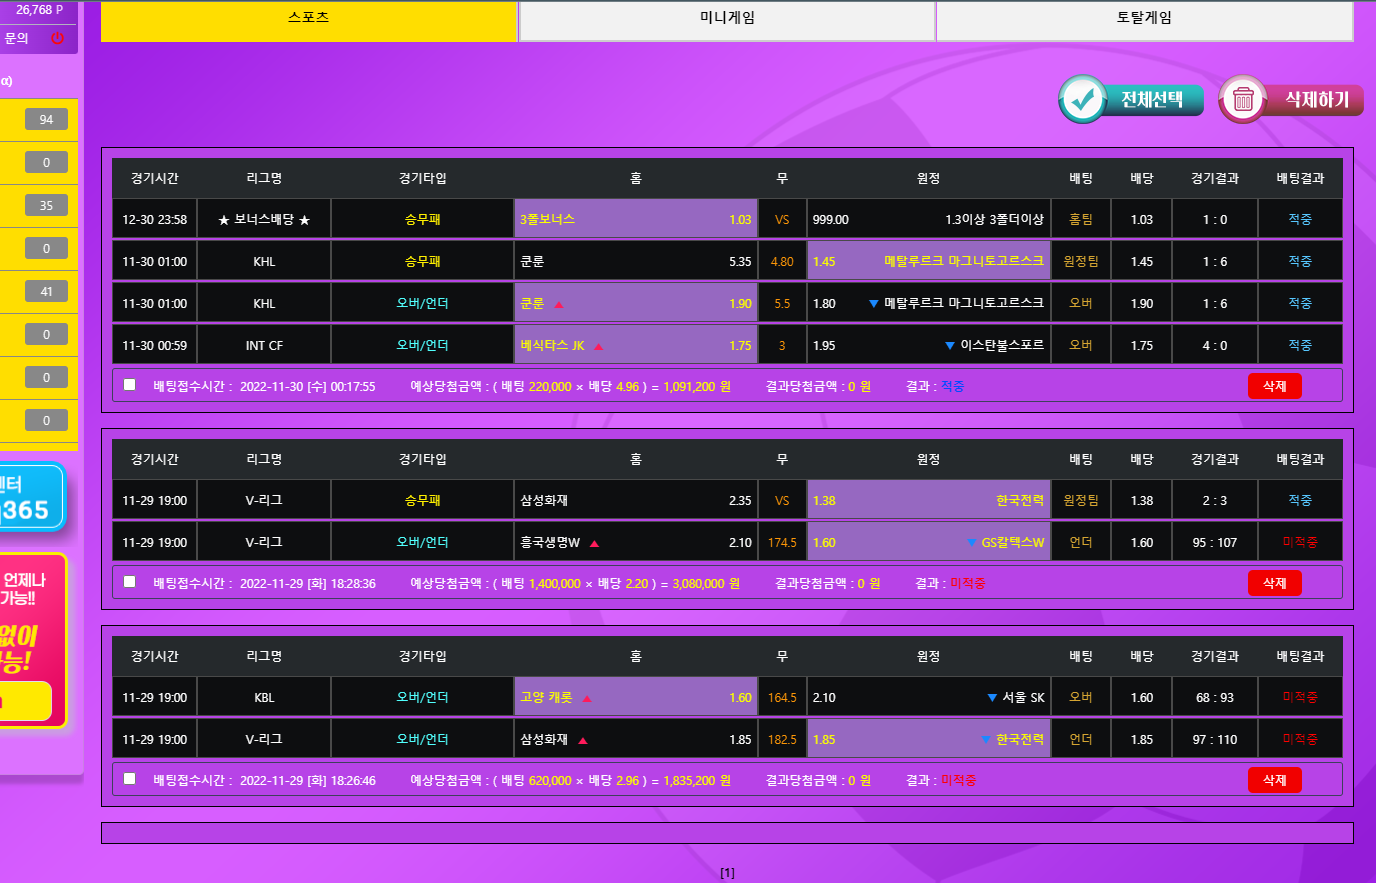Click the red up arrow beside 고양 캐롯
Screen dimensions: 1376x883
pyautogui.click(x=587, y=698)
